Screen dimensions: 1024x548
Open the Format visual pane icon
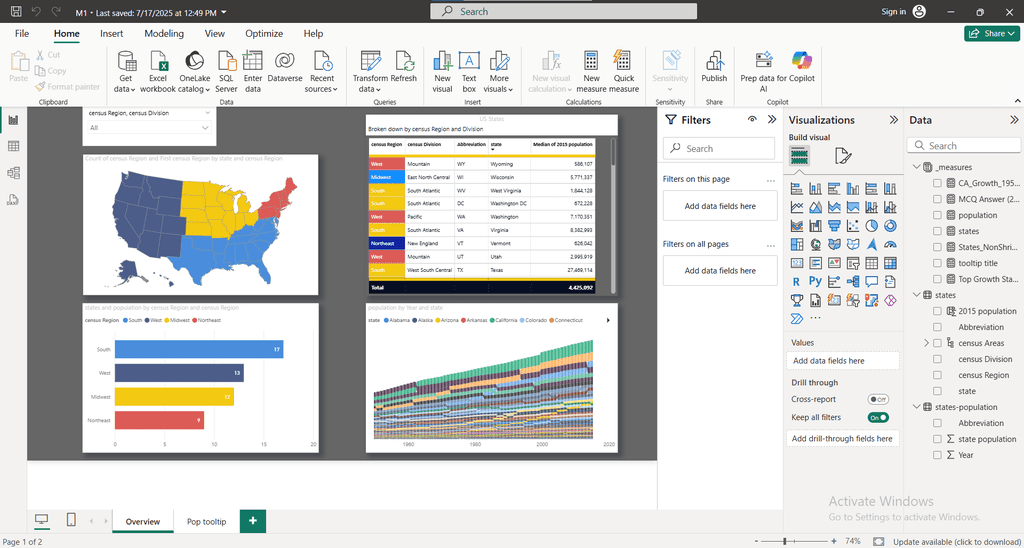point(843,155)
